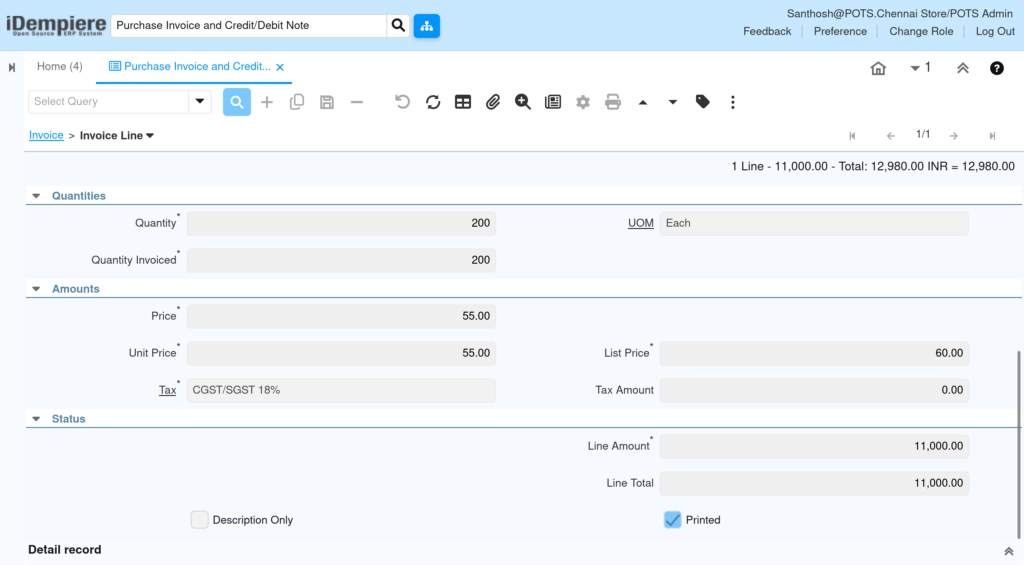
Task: Click the Unit Price field
Action: [341, 353]
